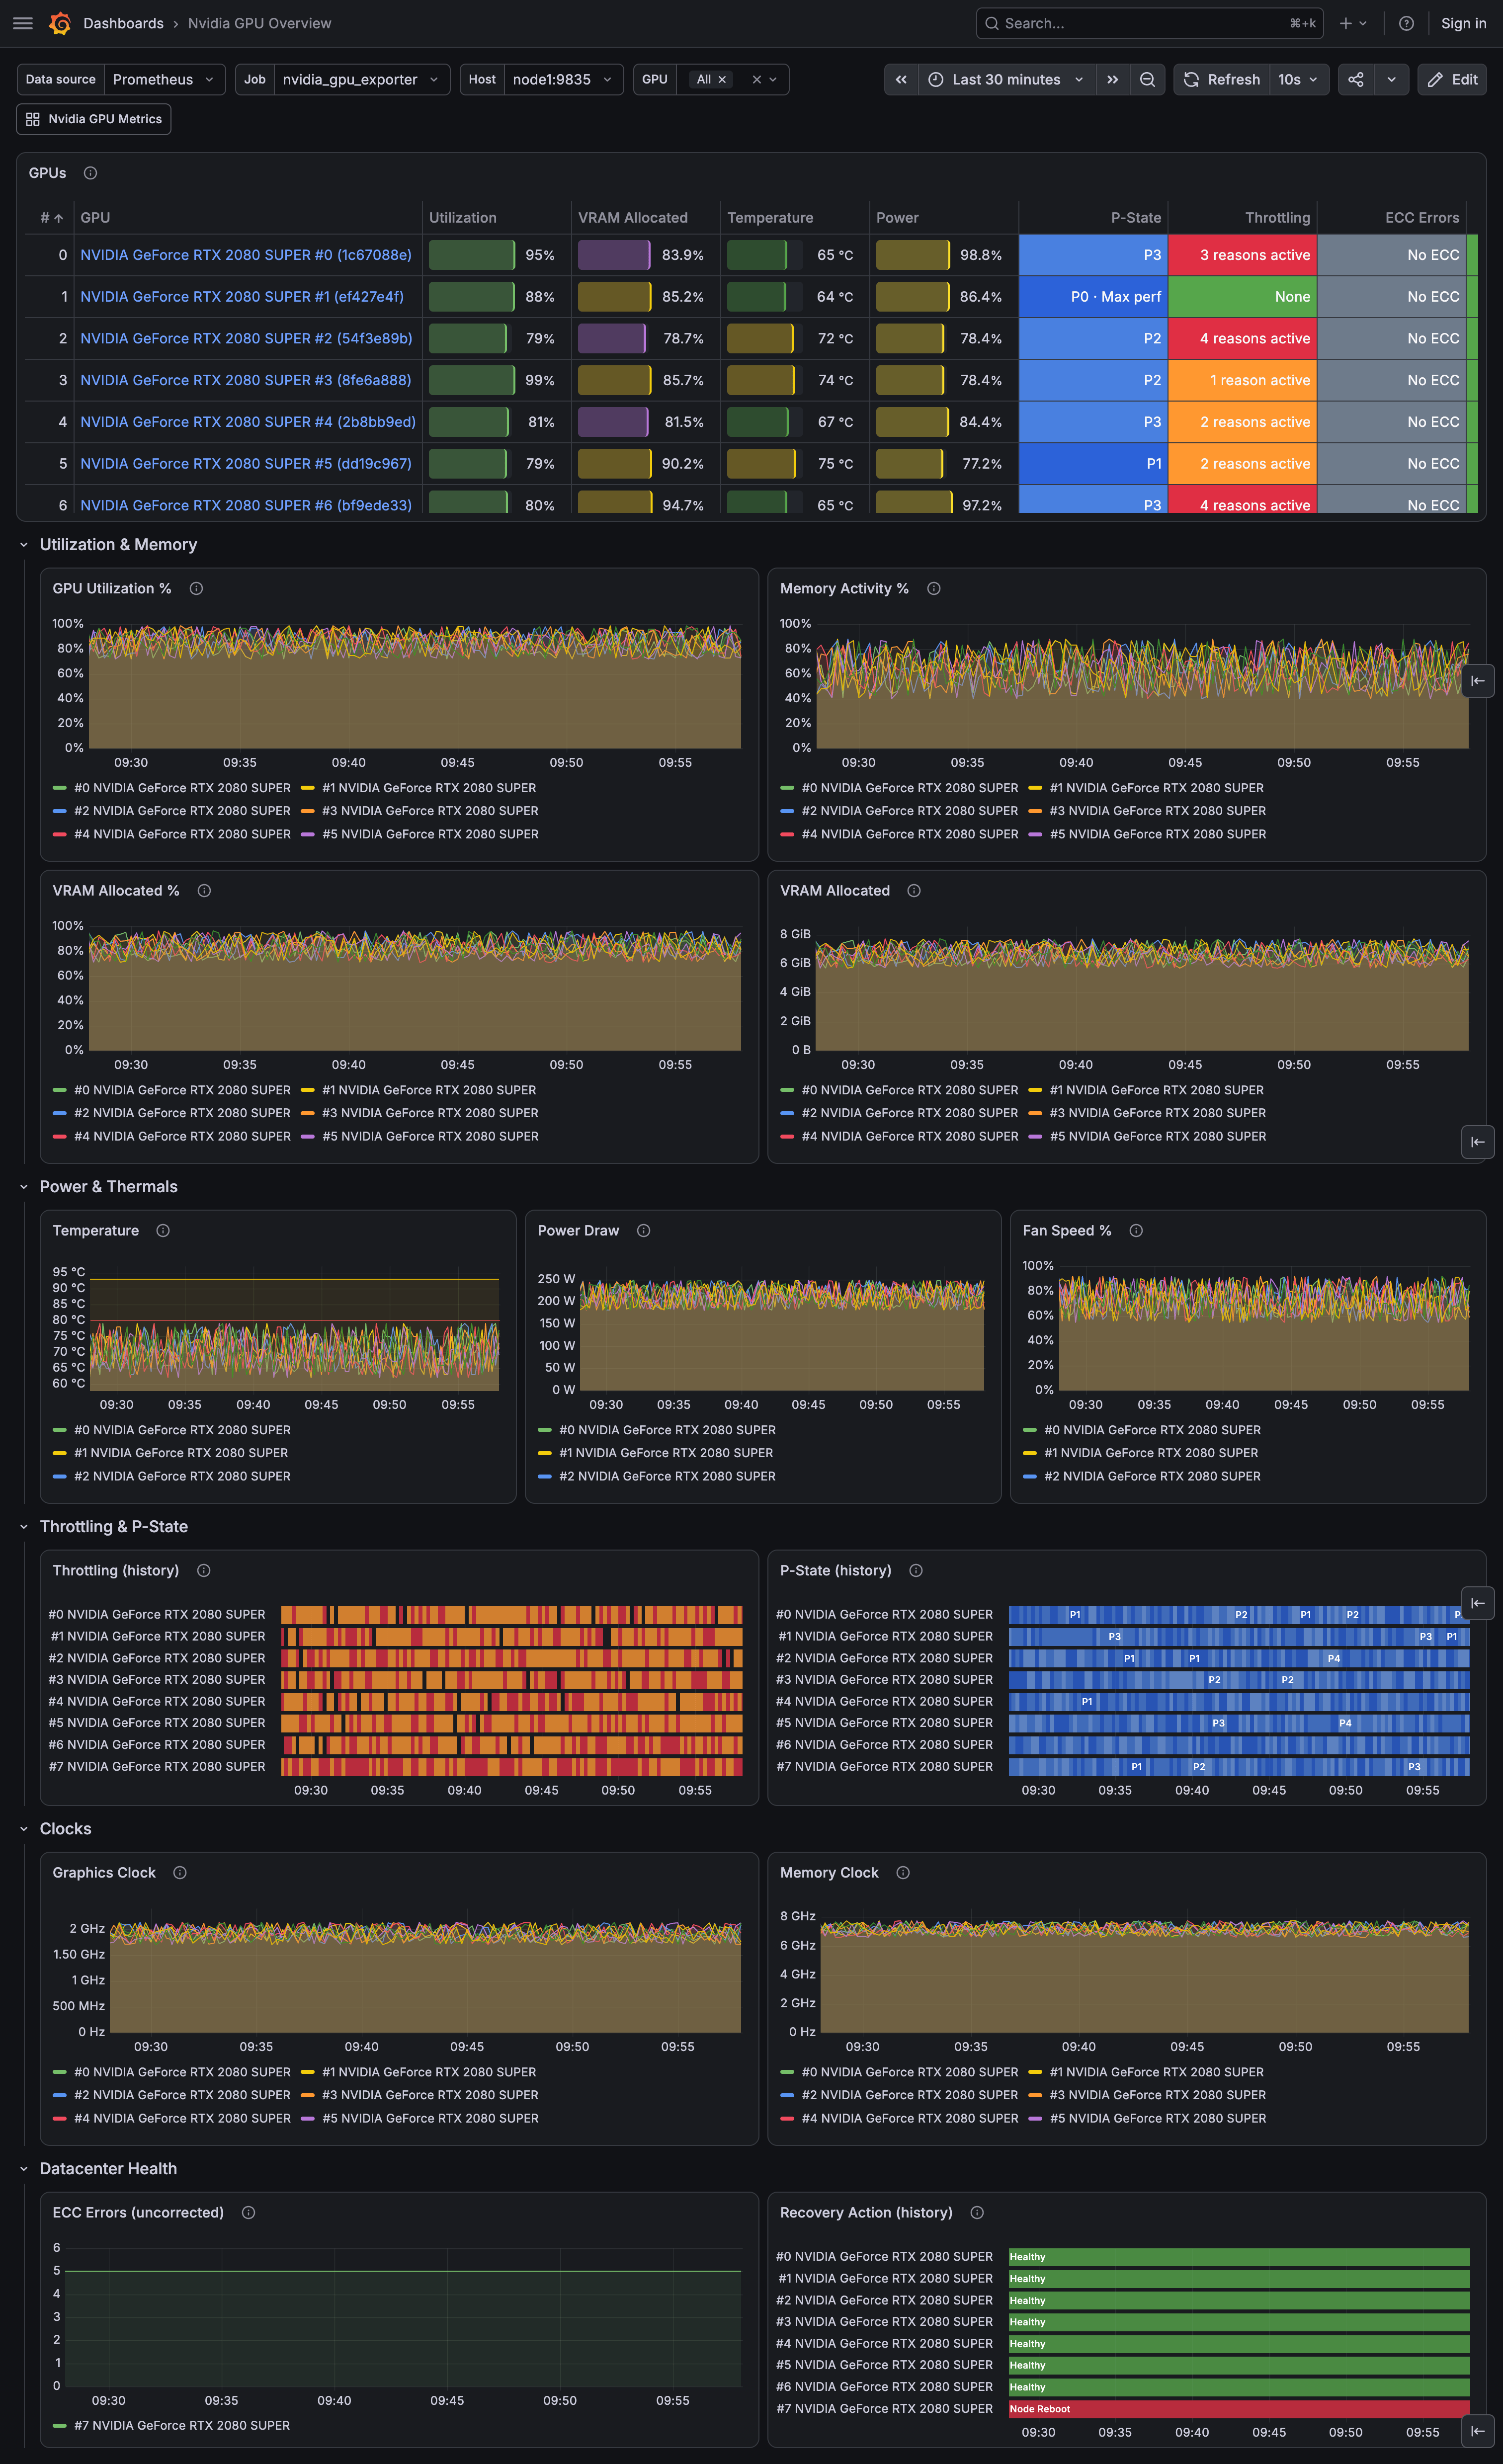Image resolution: width=1503 pixels, height=2464 pixels.
Task: Click the Grafana logo icon
Action: (60, 23)
